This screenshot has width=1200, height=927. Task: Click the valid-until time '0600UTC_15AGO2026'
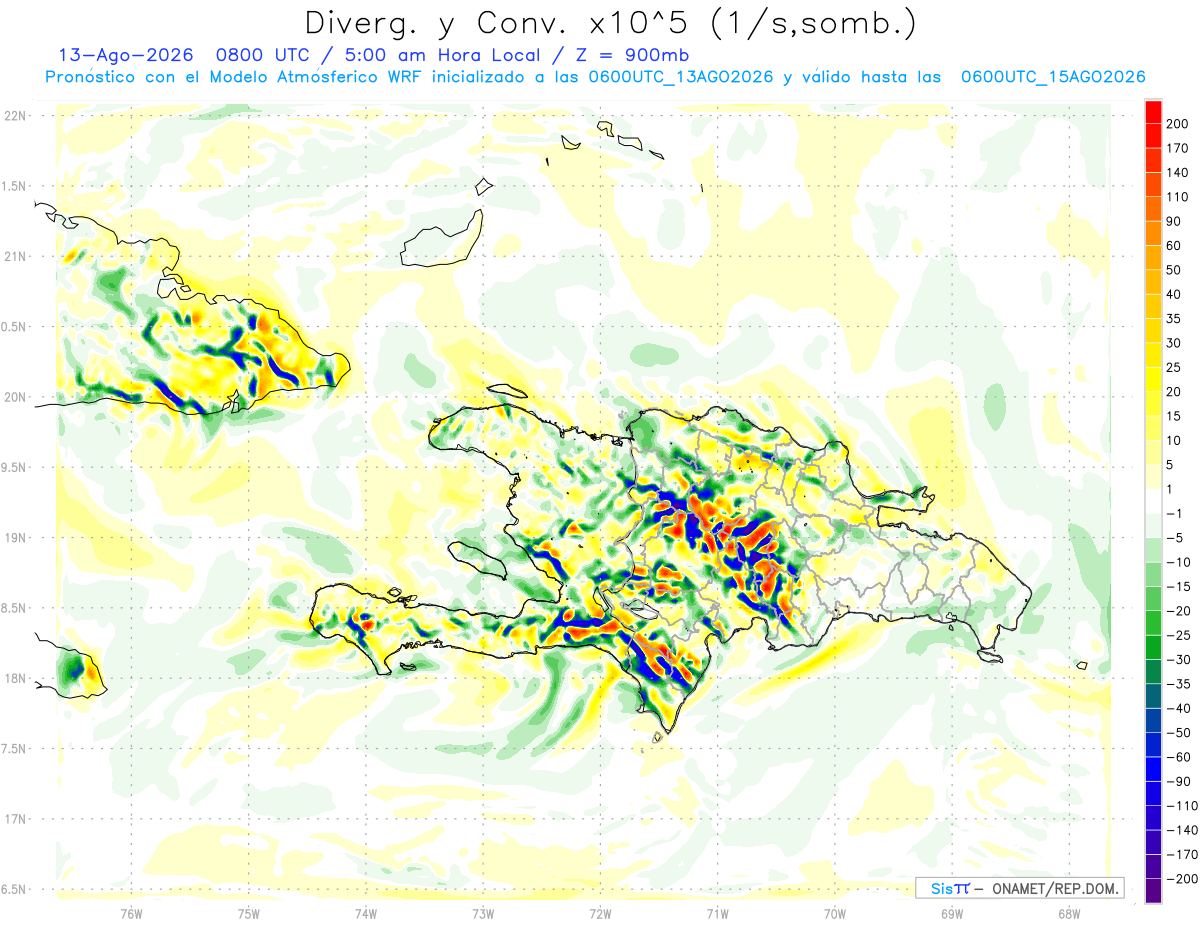[1053, 77]
